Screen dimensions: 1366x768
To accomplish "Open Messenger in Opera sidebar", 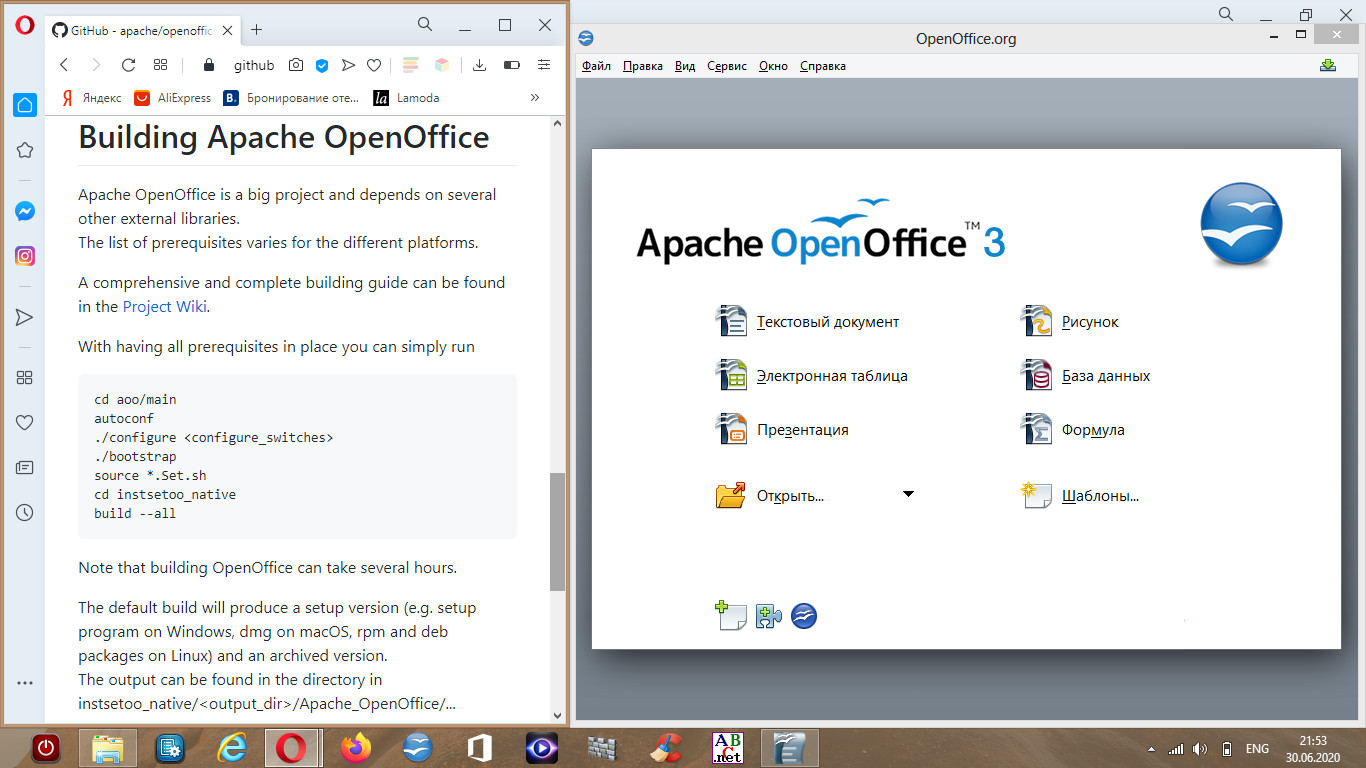I will click(25, 212).
